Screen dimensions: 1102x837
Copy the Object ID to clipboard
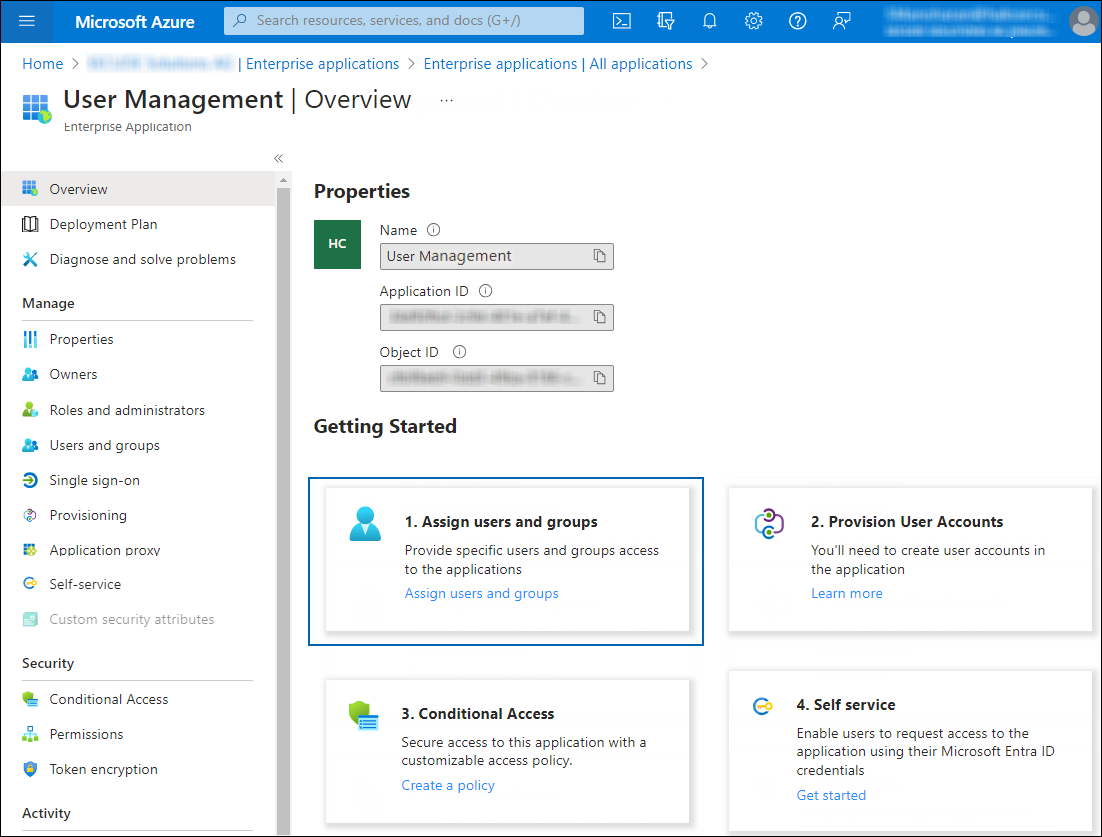(599, 378)
